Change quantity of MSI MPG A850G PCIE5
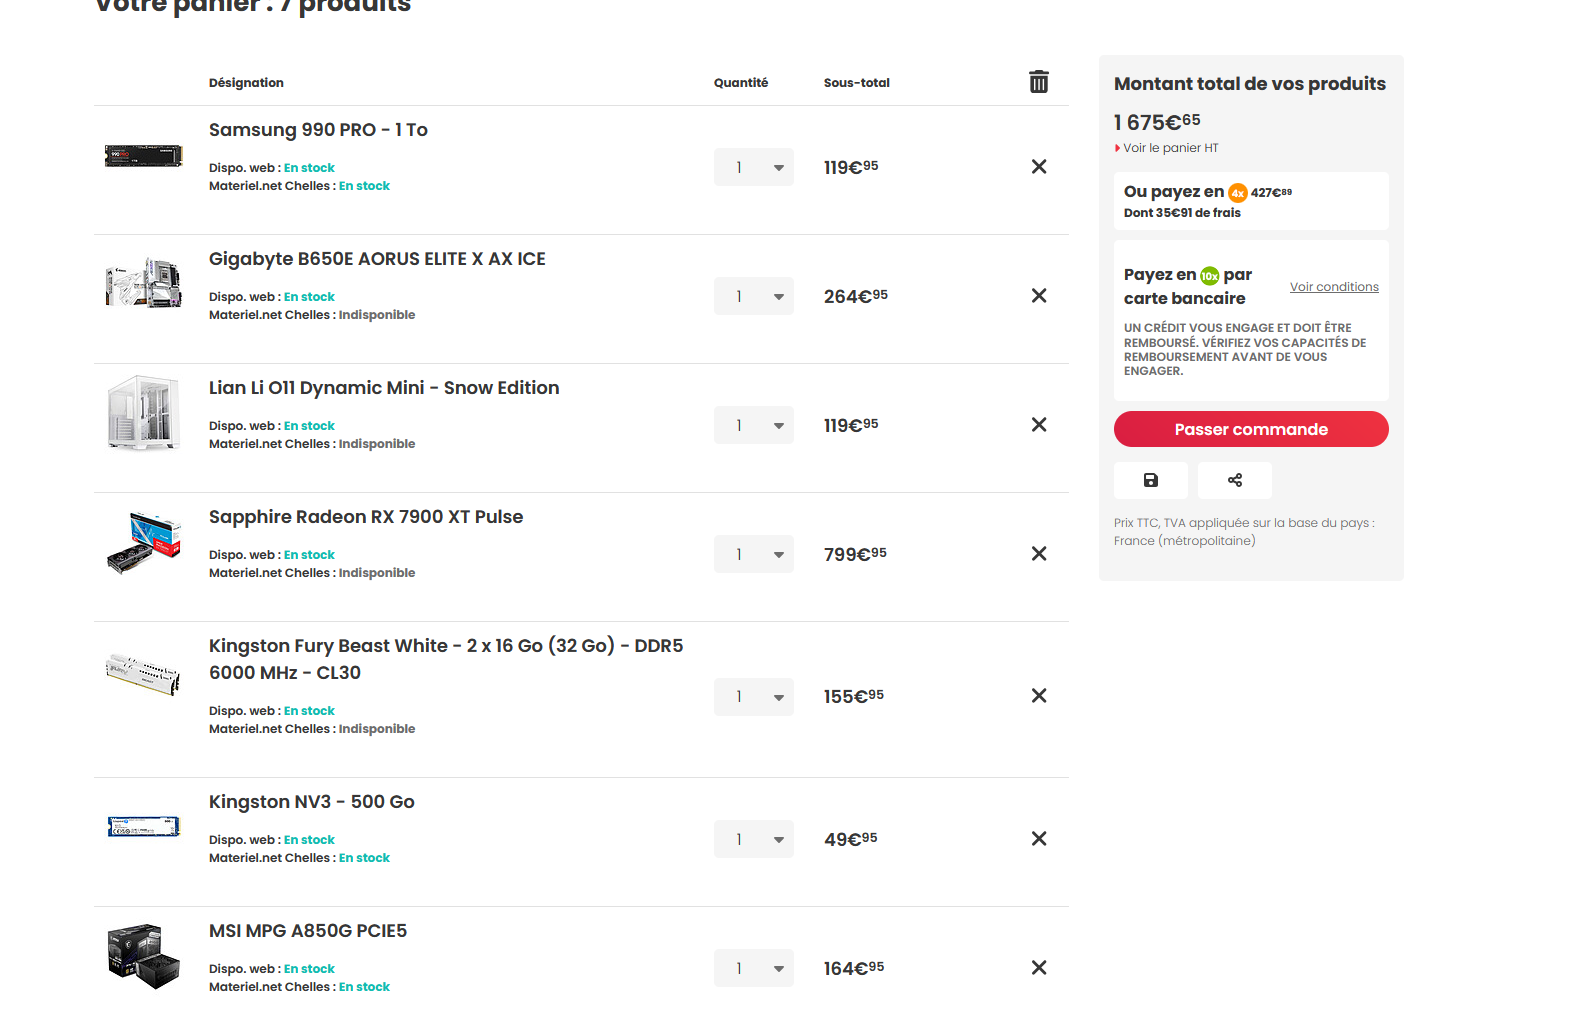The height and width of the screenshot is (1013, 1576). click(x=754, y=968)
